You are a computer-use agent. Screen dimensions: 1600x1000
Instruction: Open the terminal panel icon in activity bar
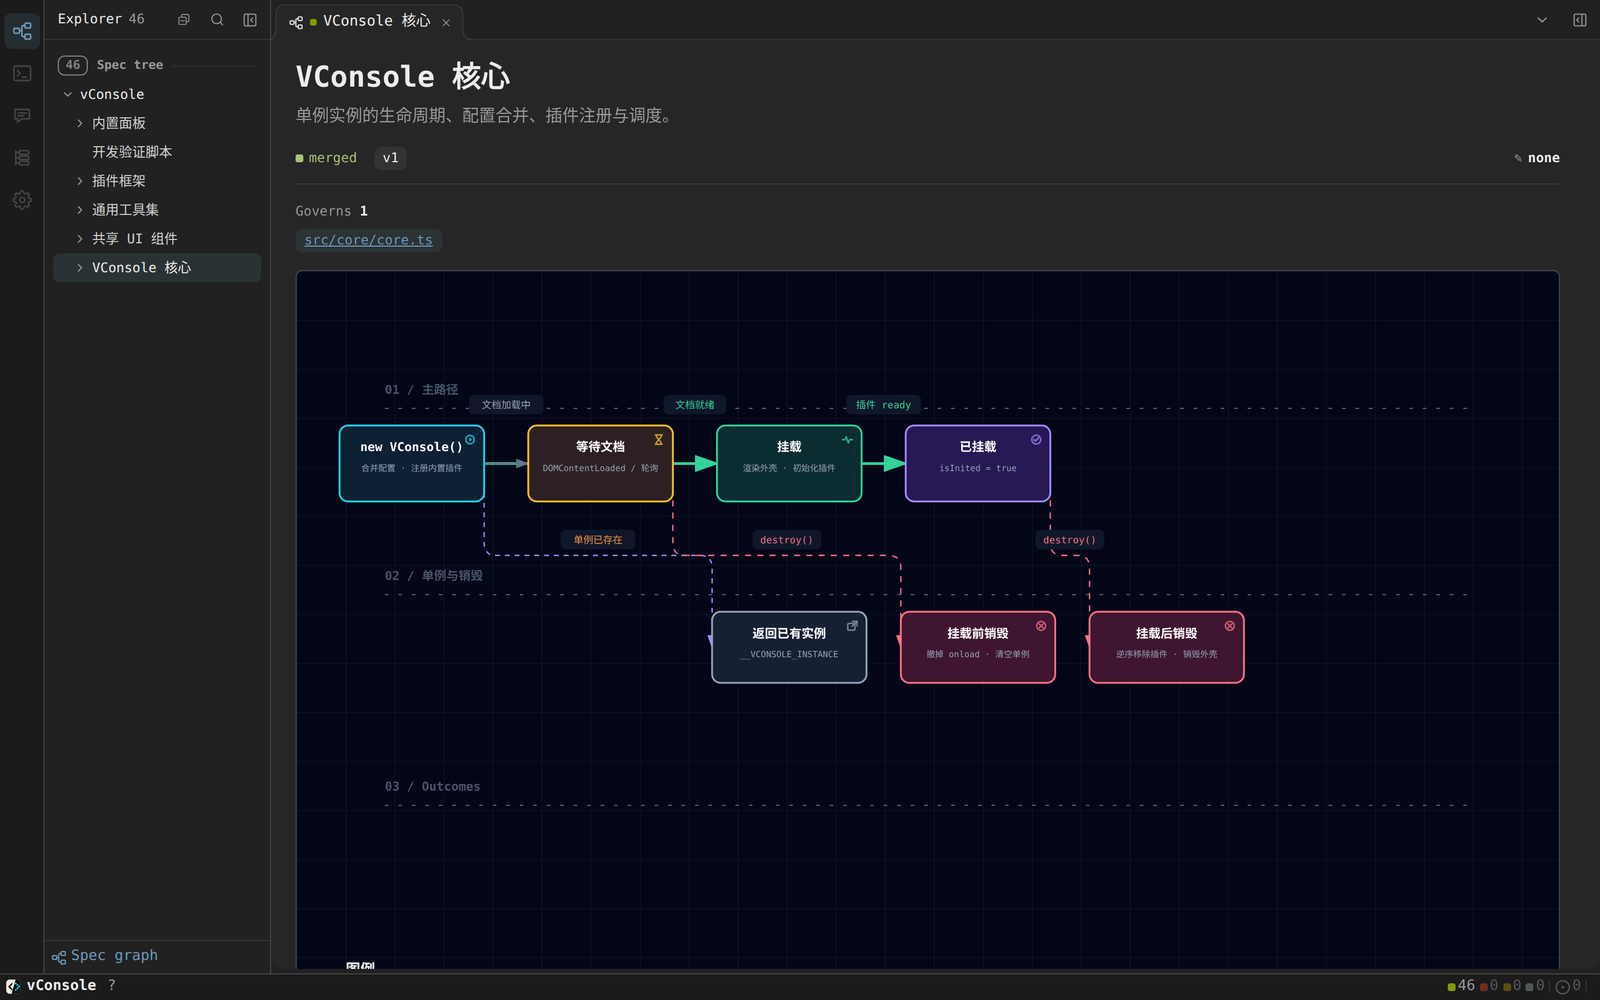click(22, 73)
